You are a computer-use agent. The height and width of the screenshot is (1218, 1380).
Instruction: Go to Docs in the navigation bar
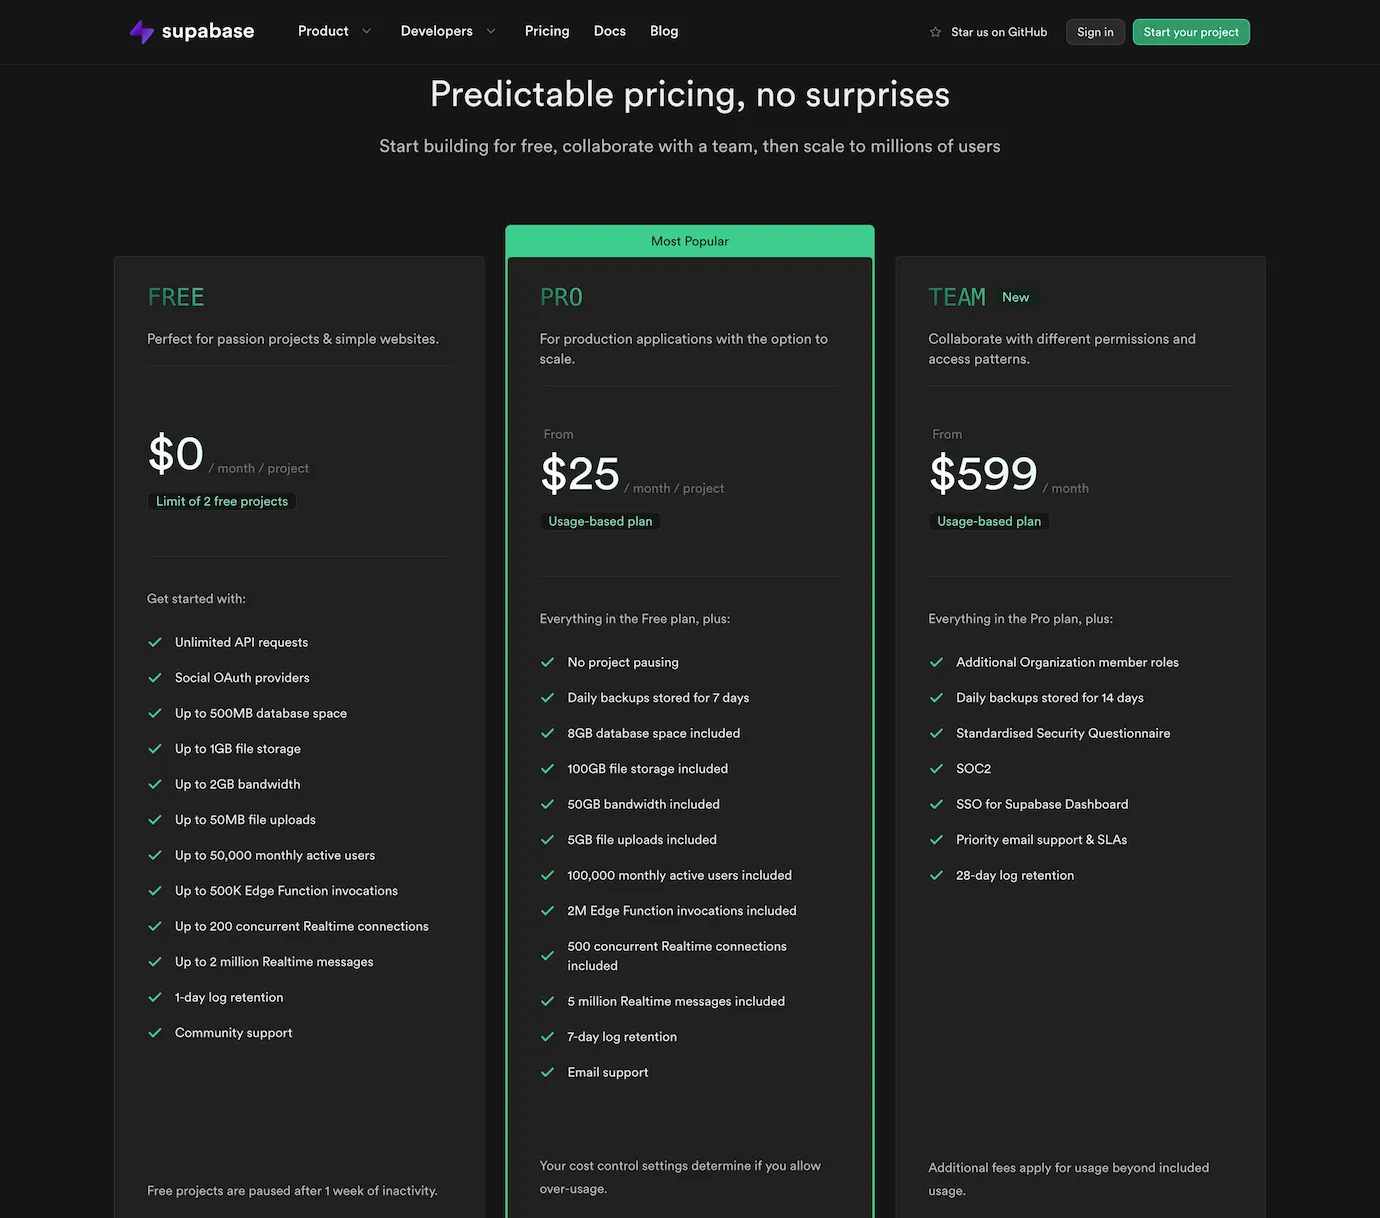(609, 31)
